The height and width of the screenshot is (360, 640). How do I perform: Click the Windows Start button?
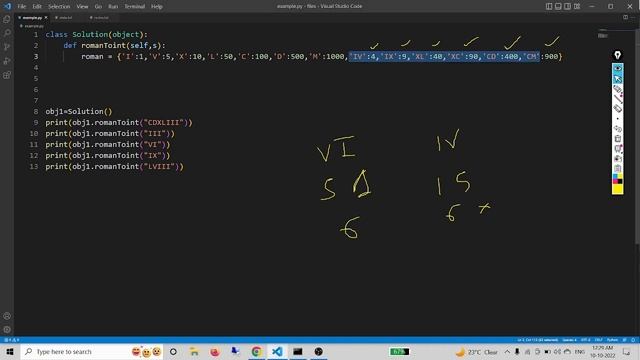pyautogui.click(x=9, y=351)
